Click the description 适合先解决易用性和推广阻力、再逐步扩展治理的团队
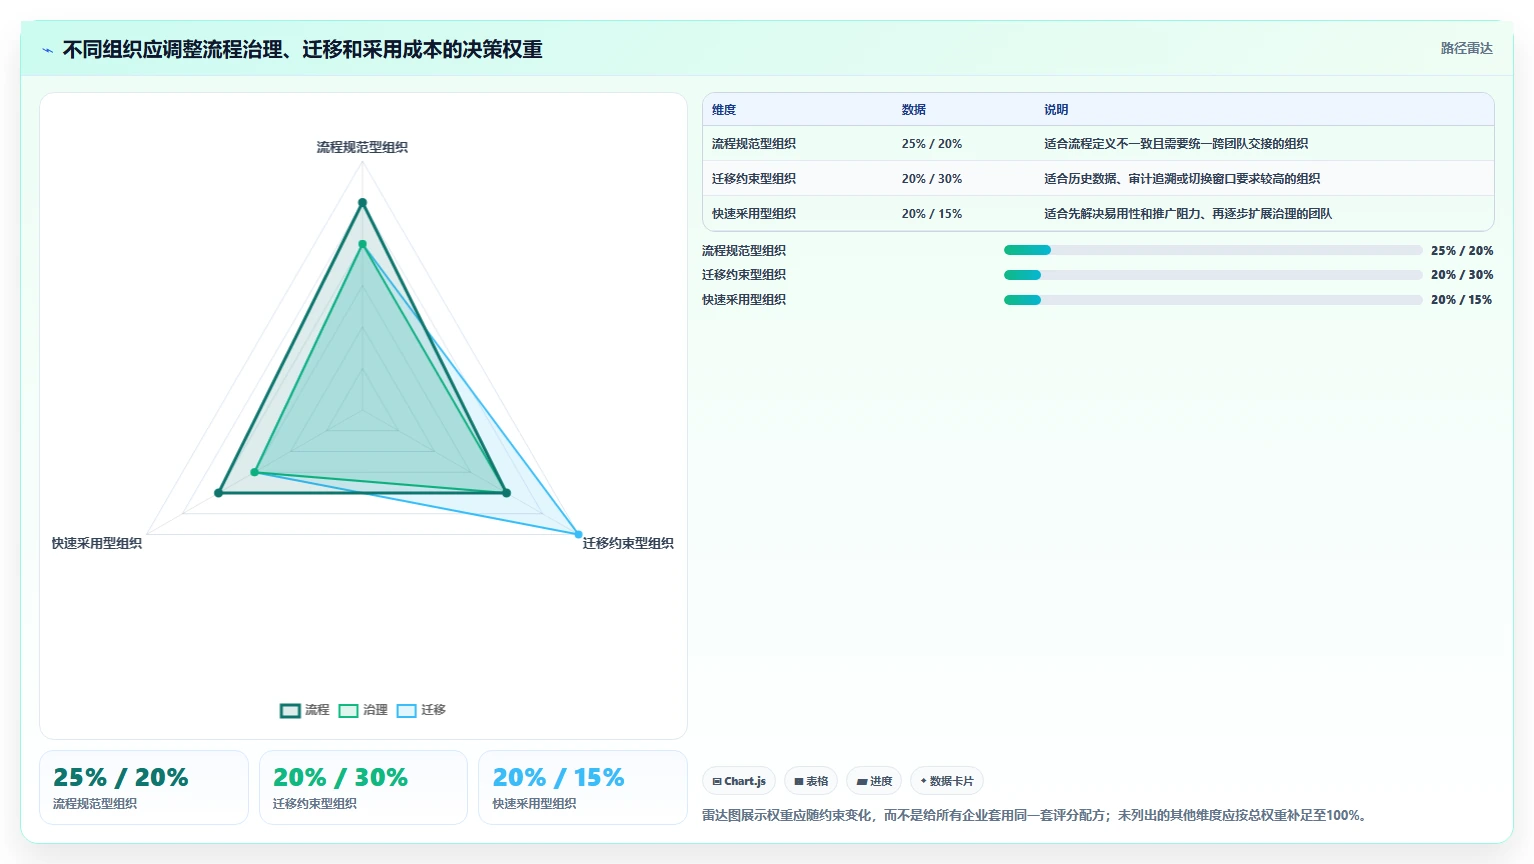 tap(1188, 214)
